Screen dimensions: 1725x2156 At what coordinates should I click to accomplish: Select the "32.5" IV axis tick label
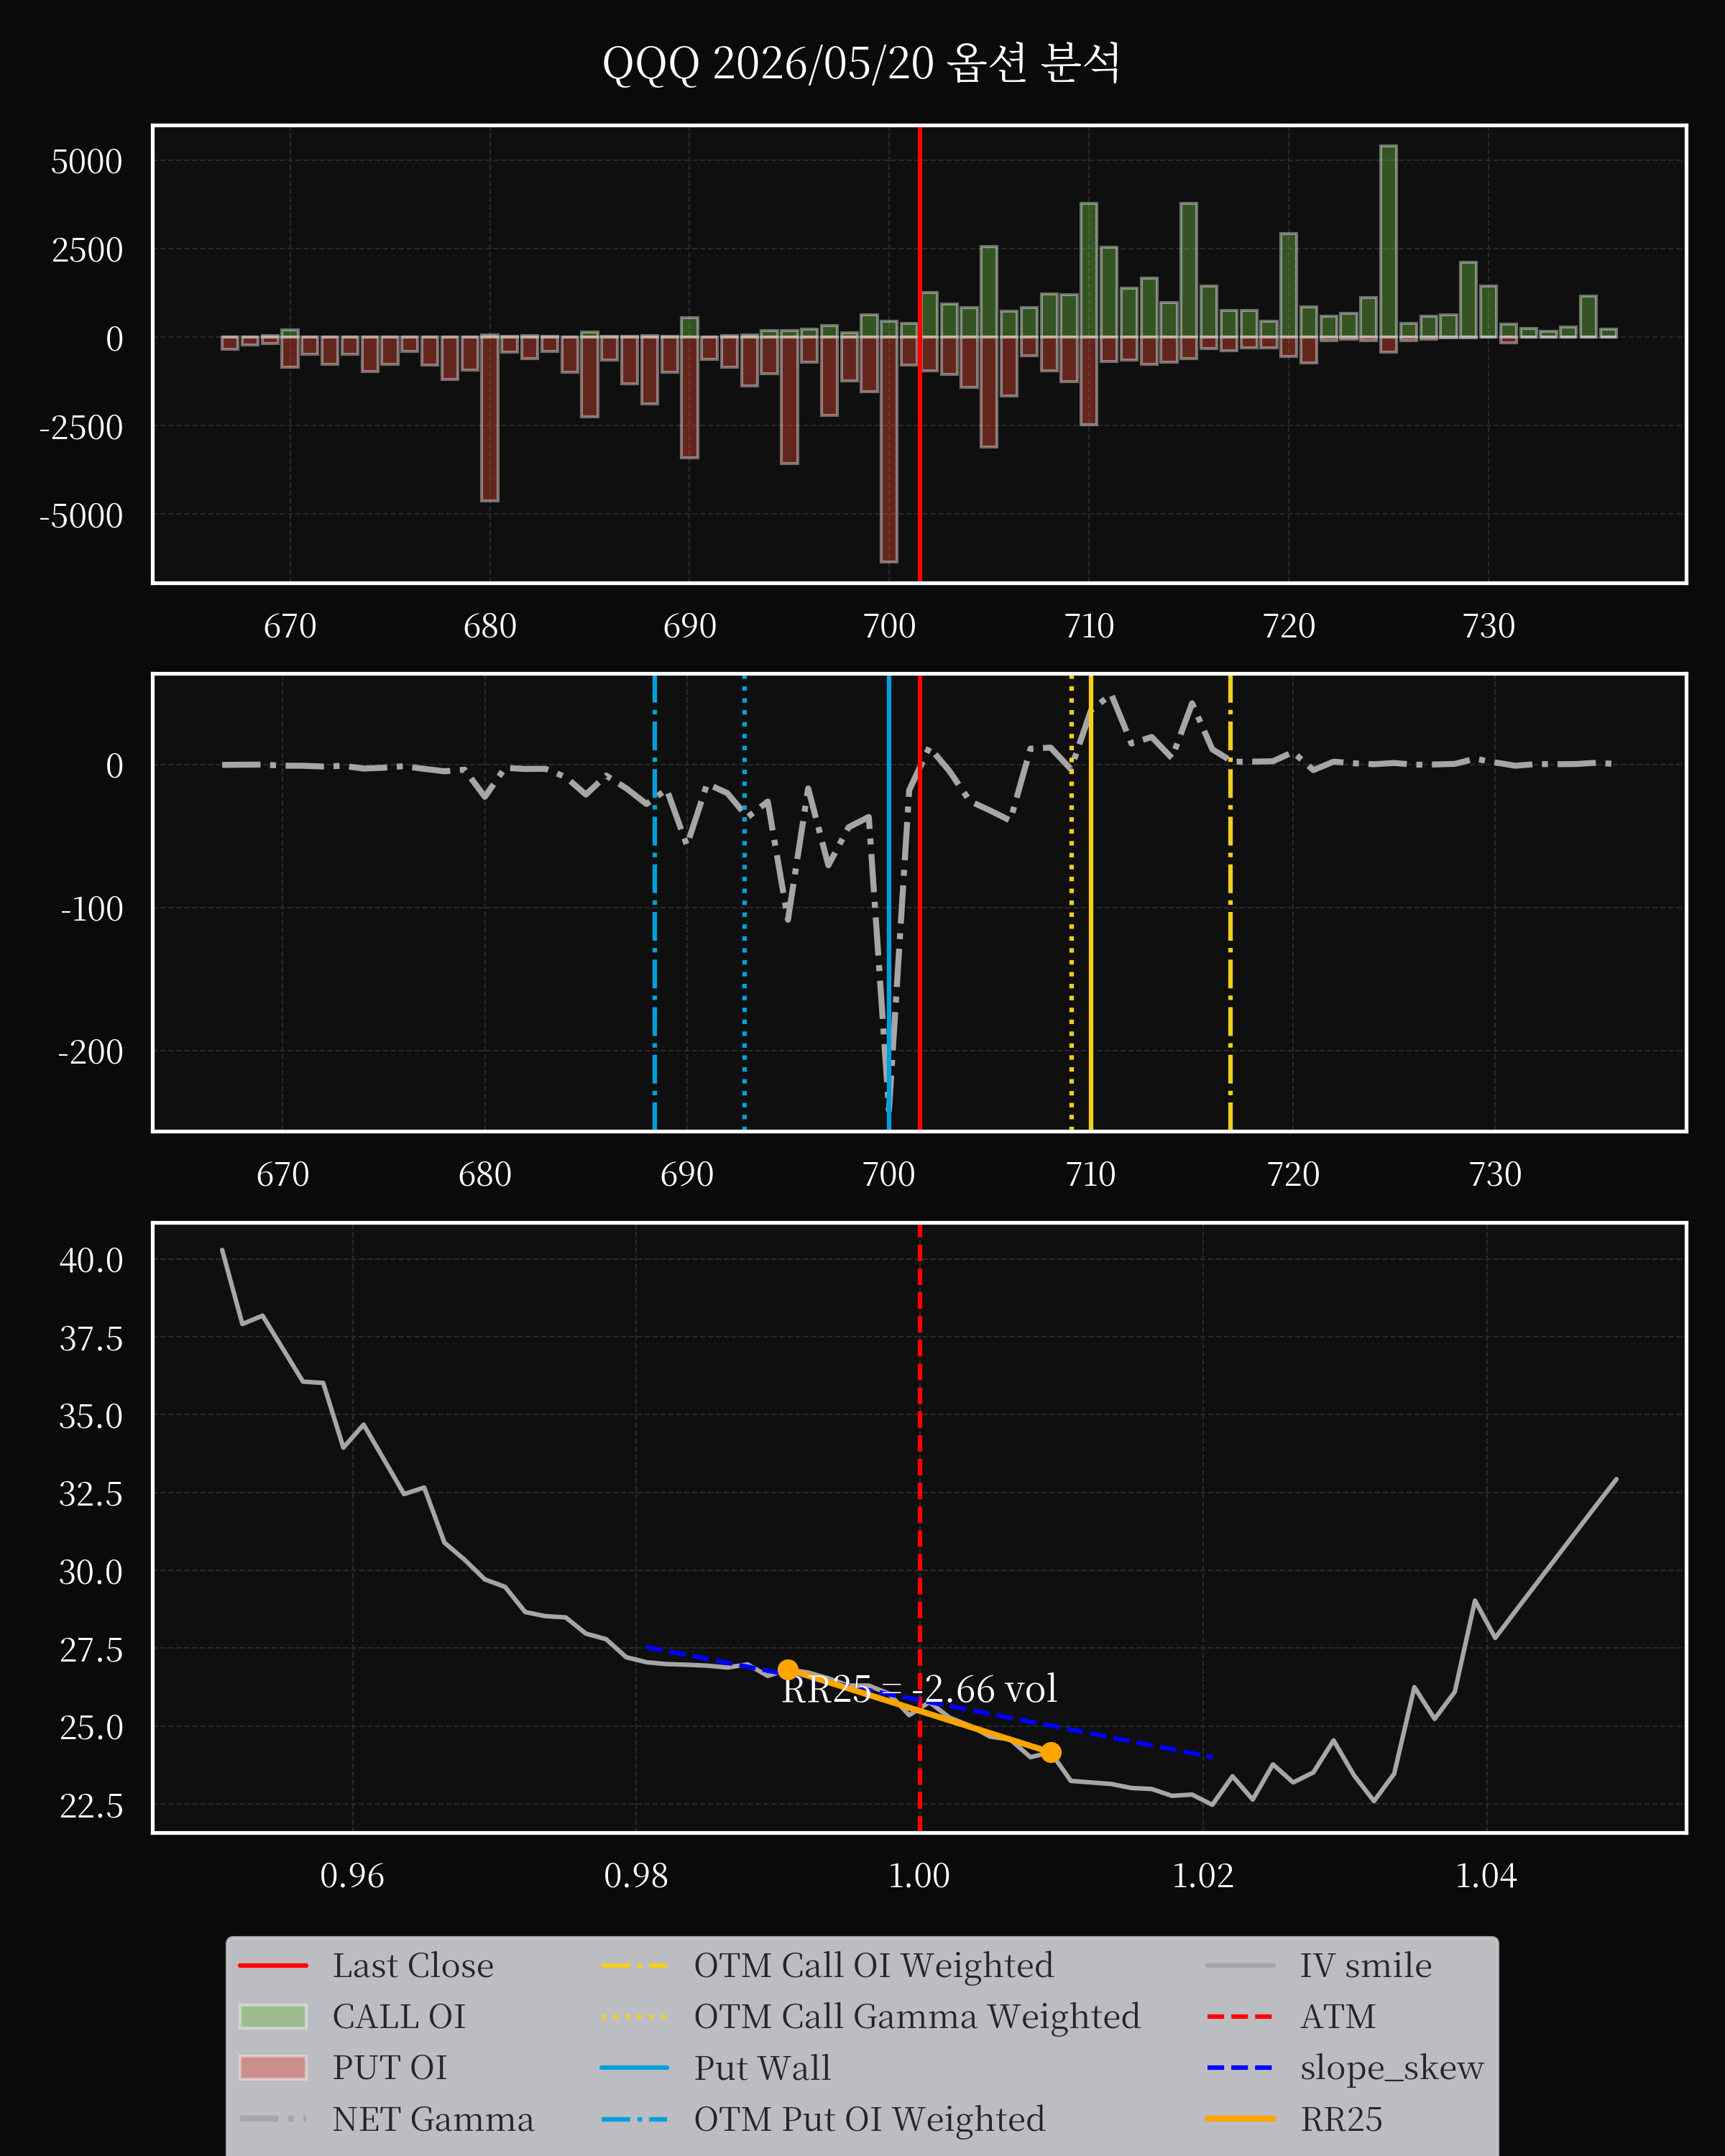pos(91,1493)
